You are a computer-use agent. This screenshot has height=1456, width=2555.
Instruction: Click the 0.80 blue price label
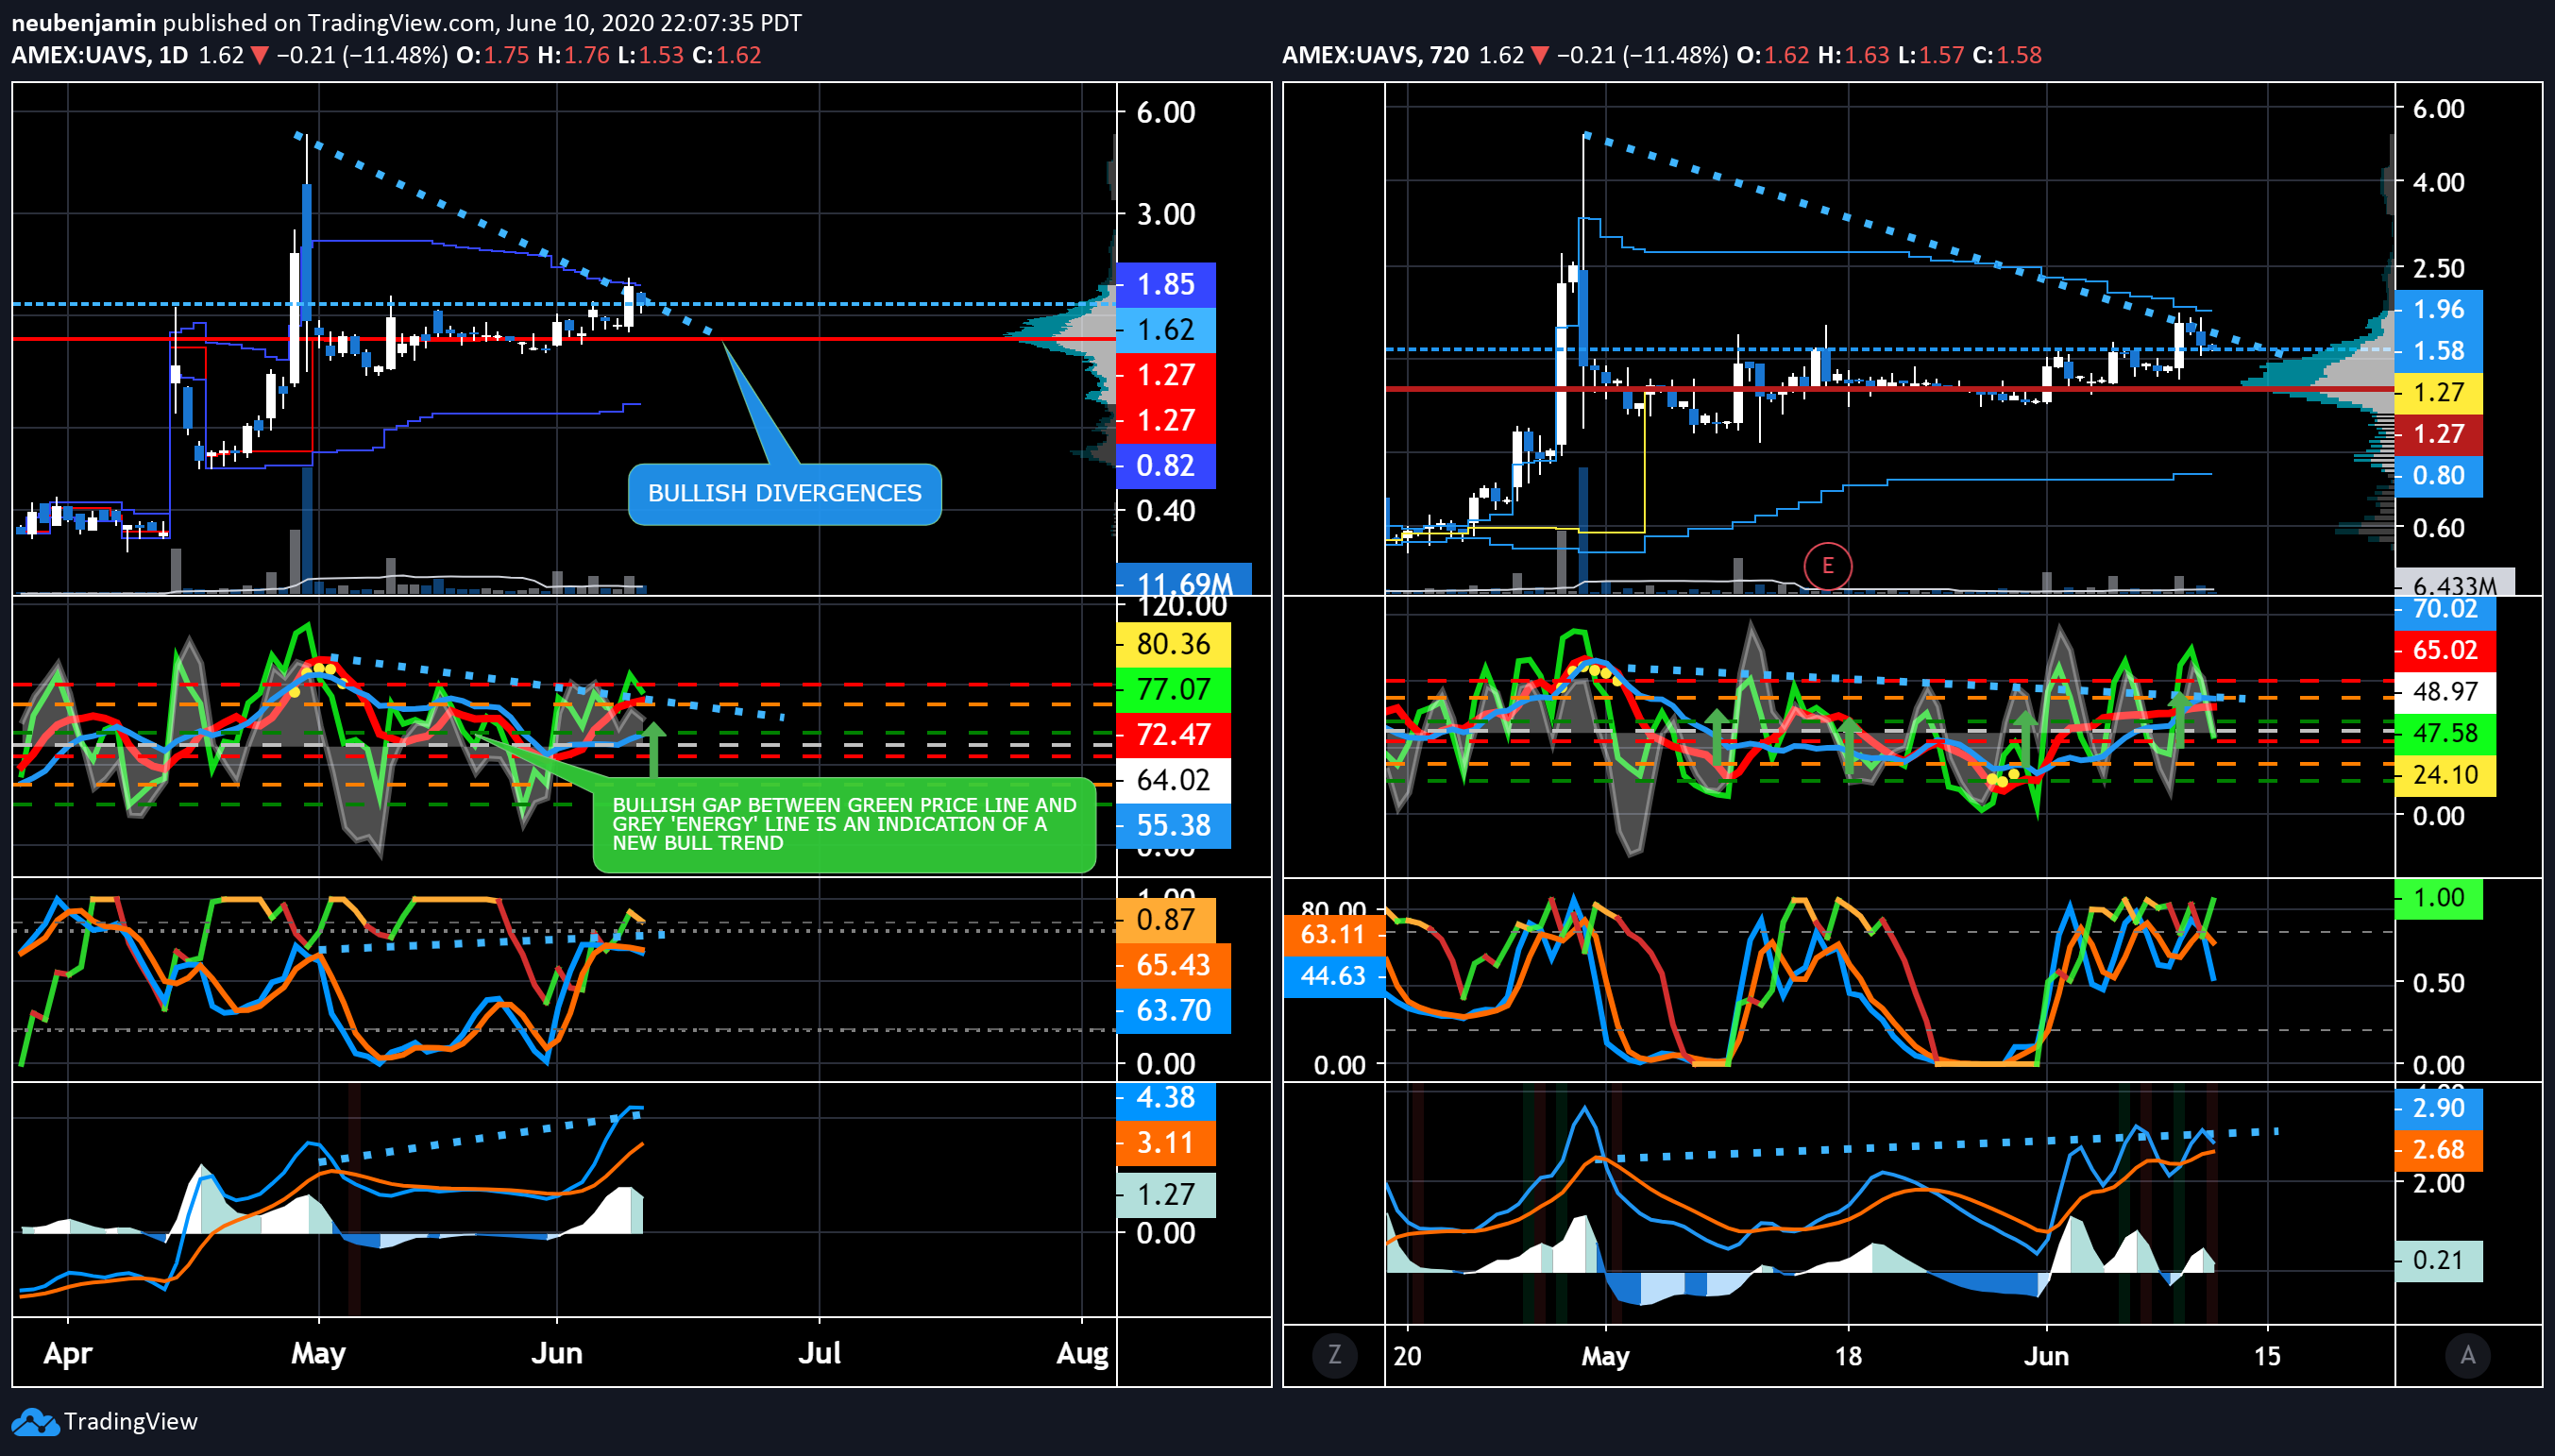pyautogui.click(x=2438, y=476)
